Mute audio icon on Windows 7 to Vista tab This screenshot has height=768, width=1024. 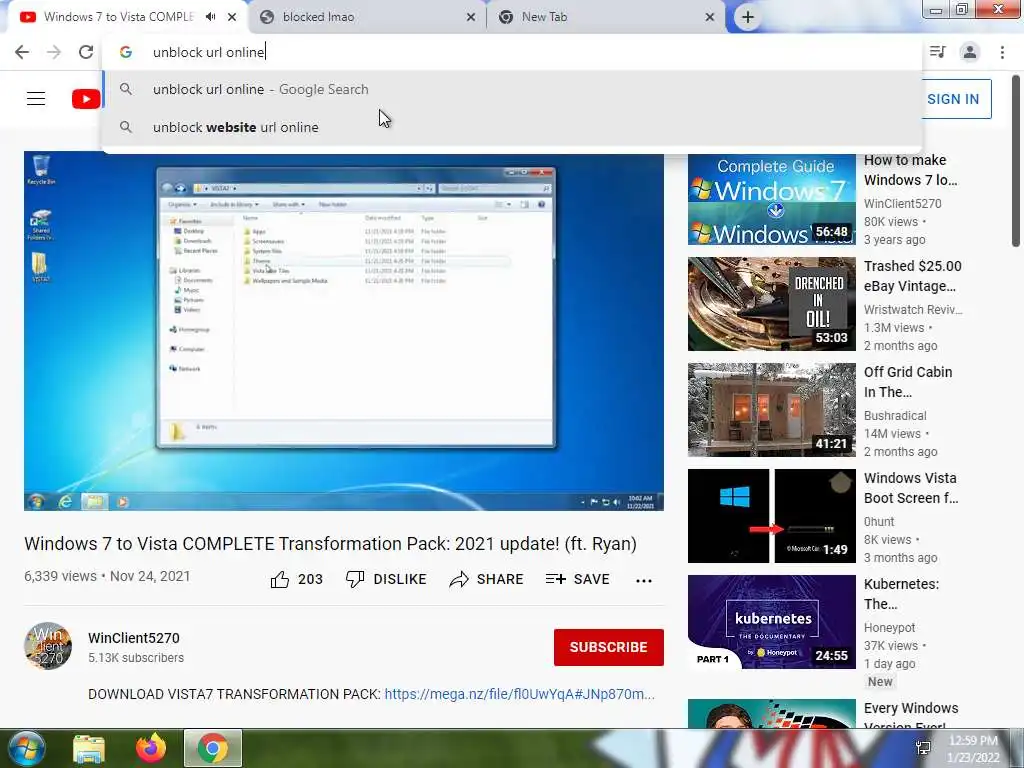pyautogui.click(x=210, y=17)
